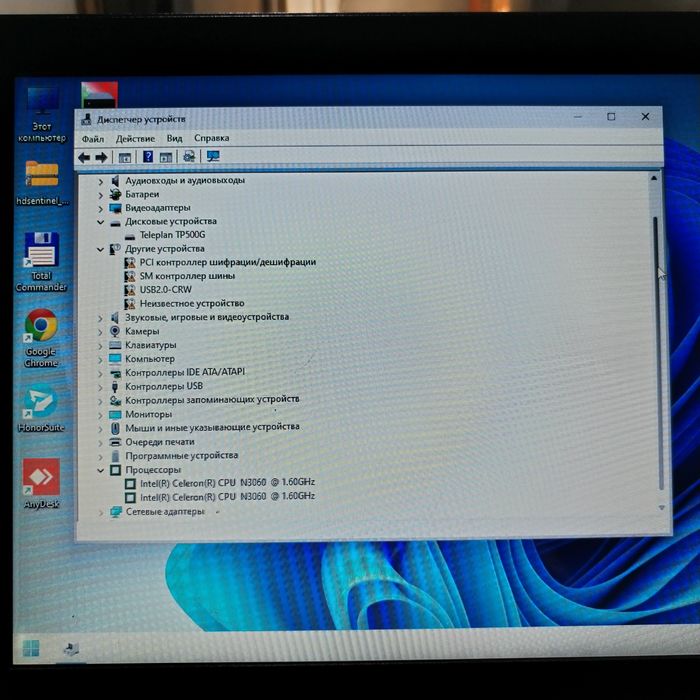Click the Help question-mark toolbar icon
This screenshot has height=700, width=700.
(148, 157)
